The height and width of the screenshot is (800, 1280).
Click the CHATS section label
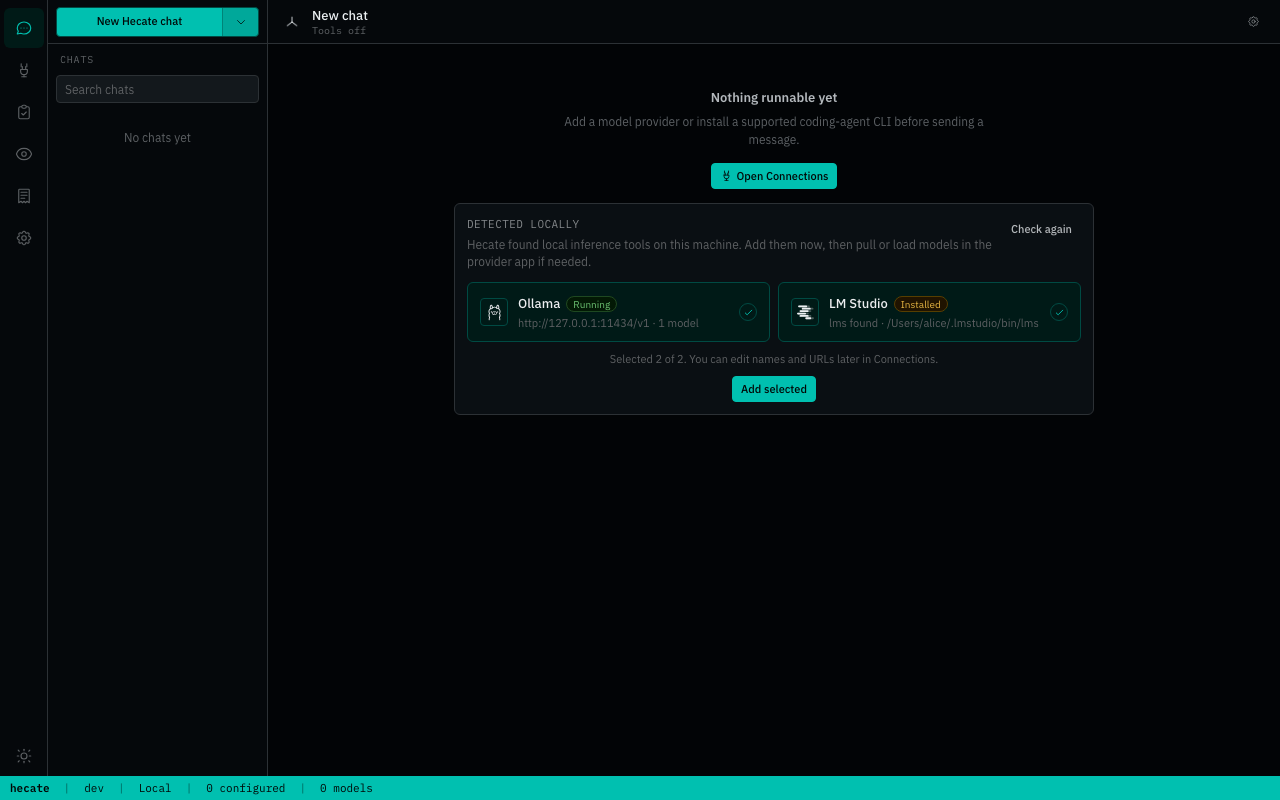tap(77, 60)
